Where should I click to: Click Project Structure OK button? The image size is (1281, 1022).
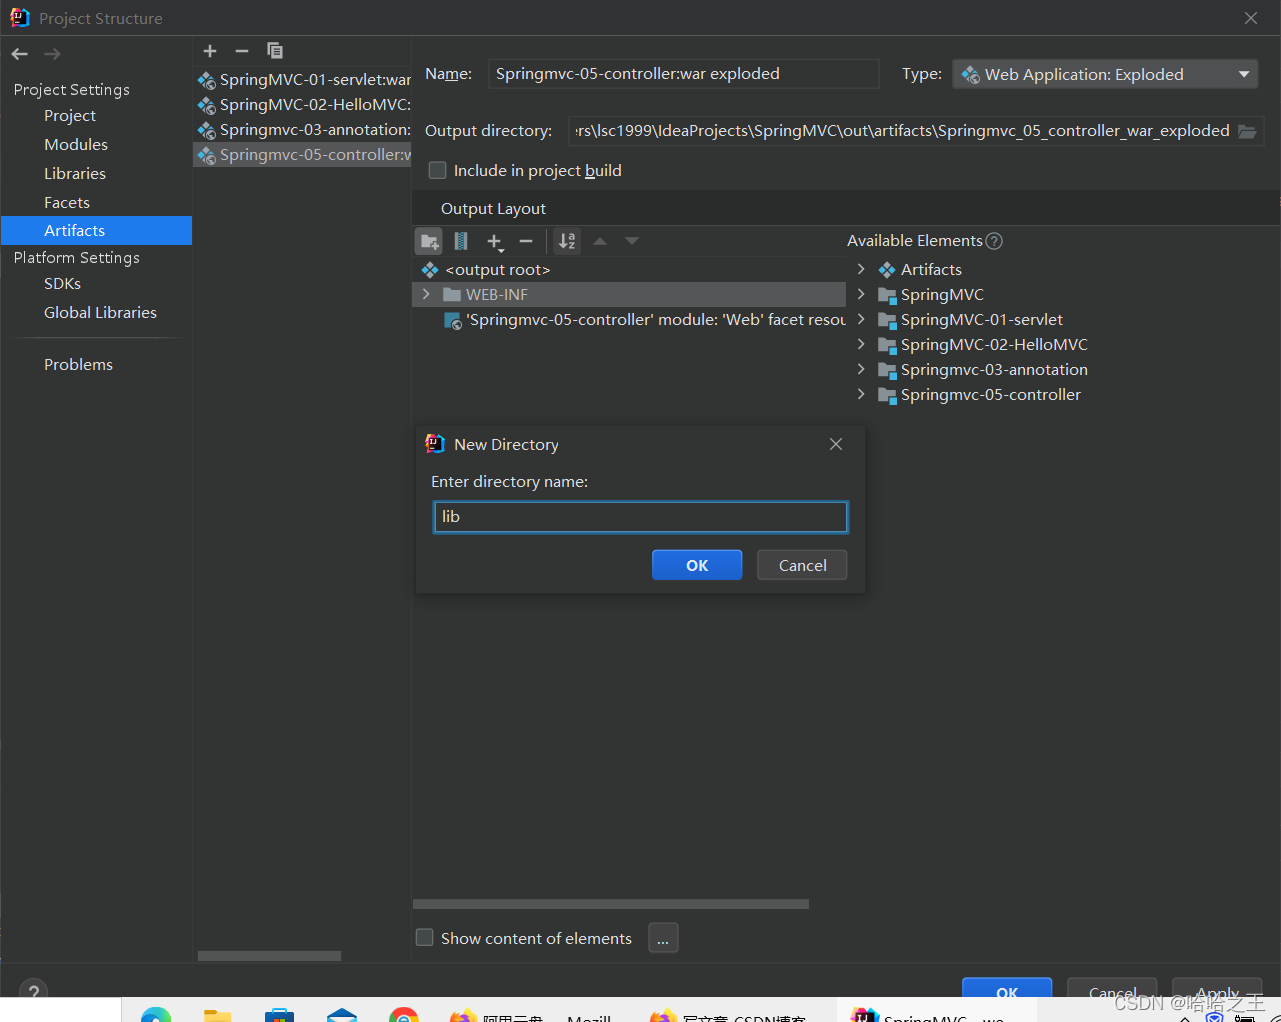point(1007,988)
